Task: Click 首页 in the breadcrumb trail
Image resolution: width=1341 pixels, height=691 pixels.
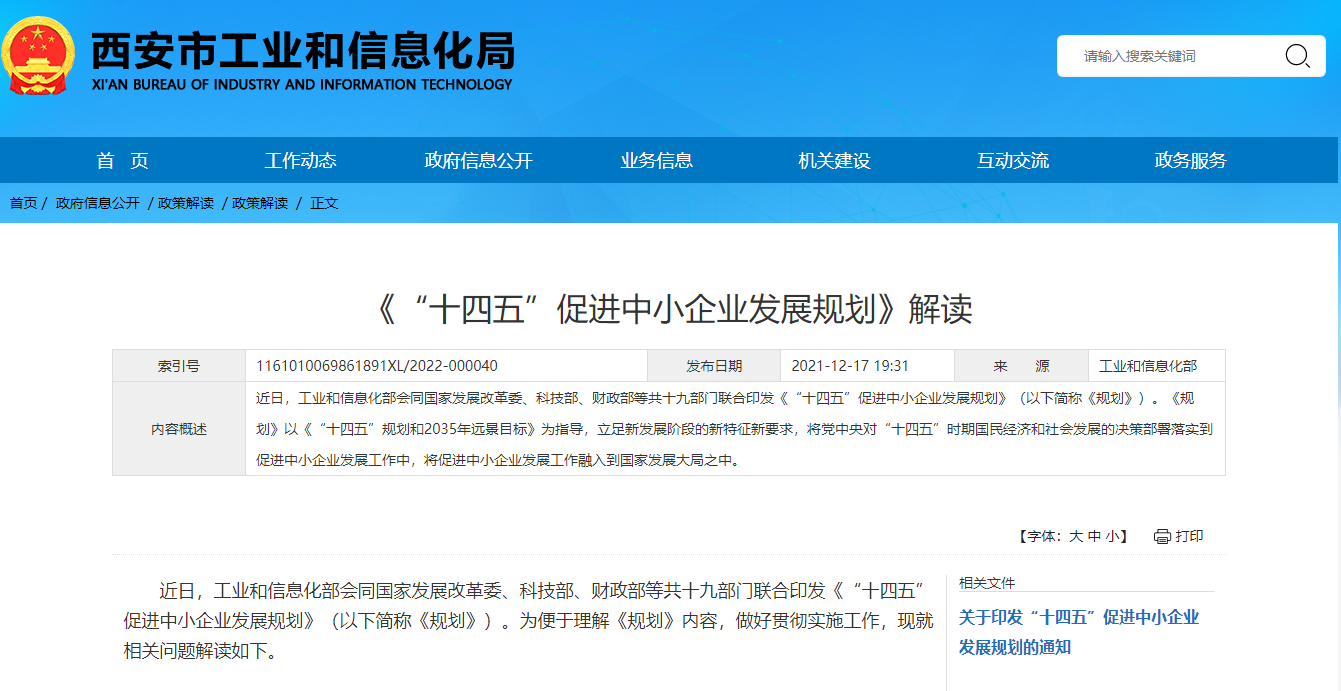Action: pos(23,203)
